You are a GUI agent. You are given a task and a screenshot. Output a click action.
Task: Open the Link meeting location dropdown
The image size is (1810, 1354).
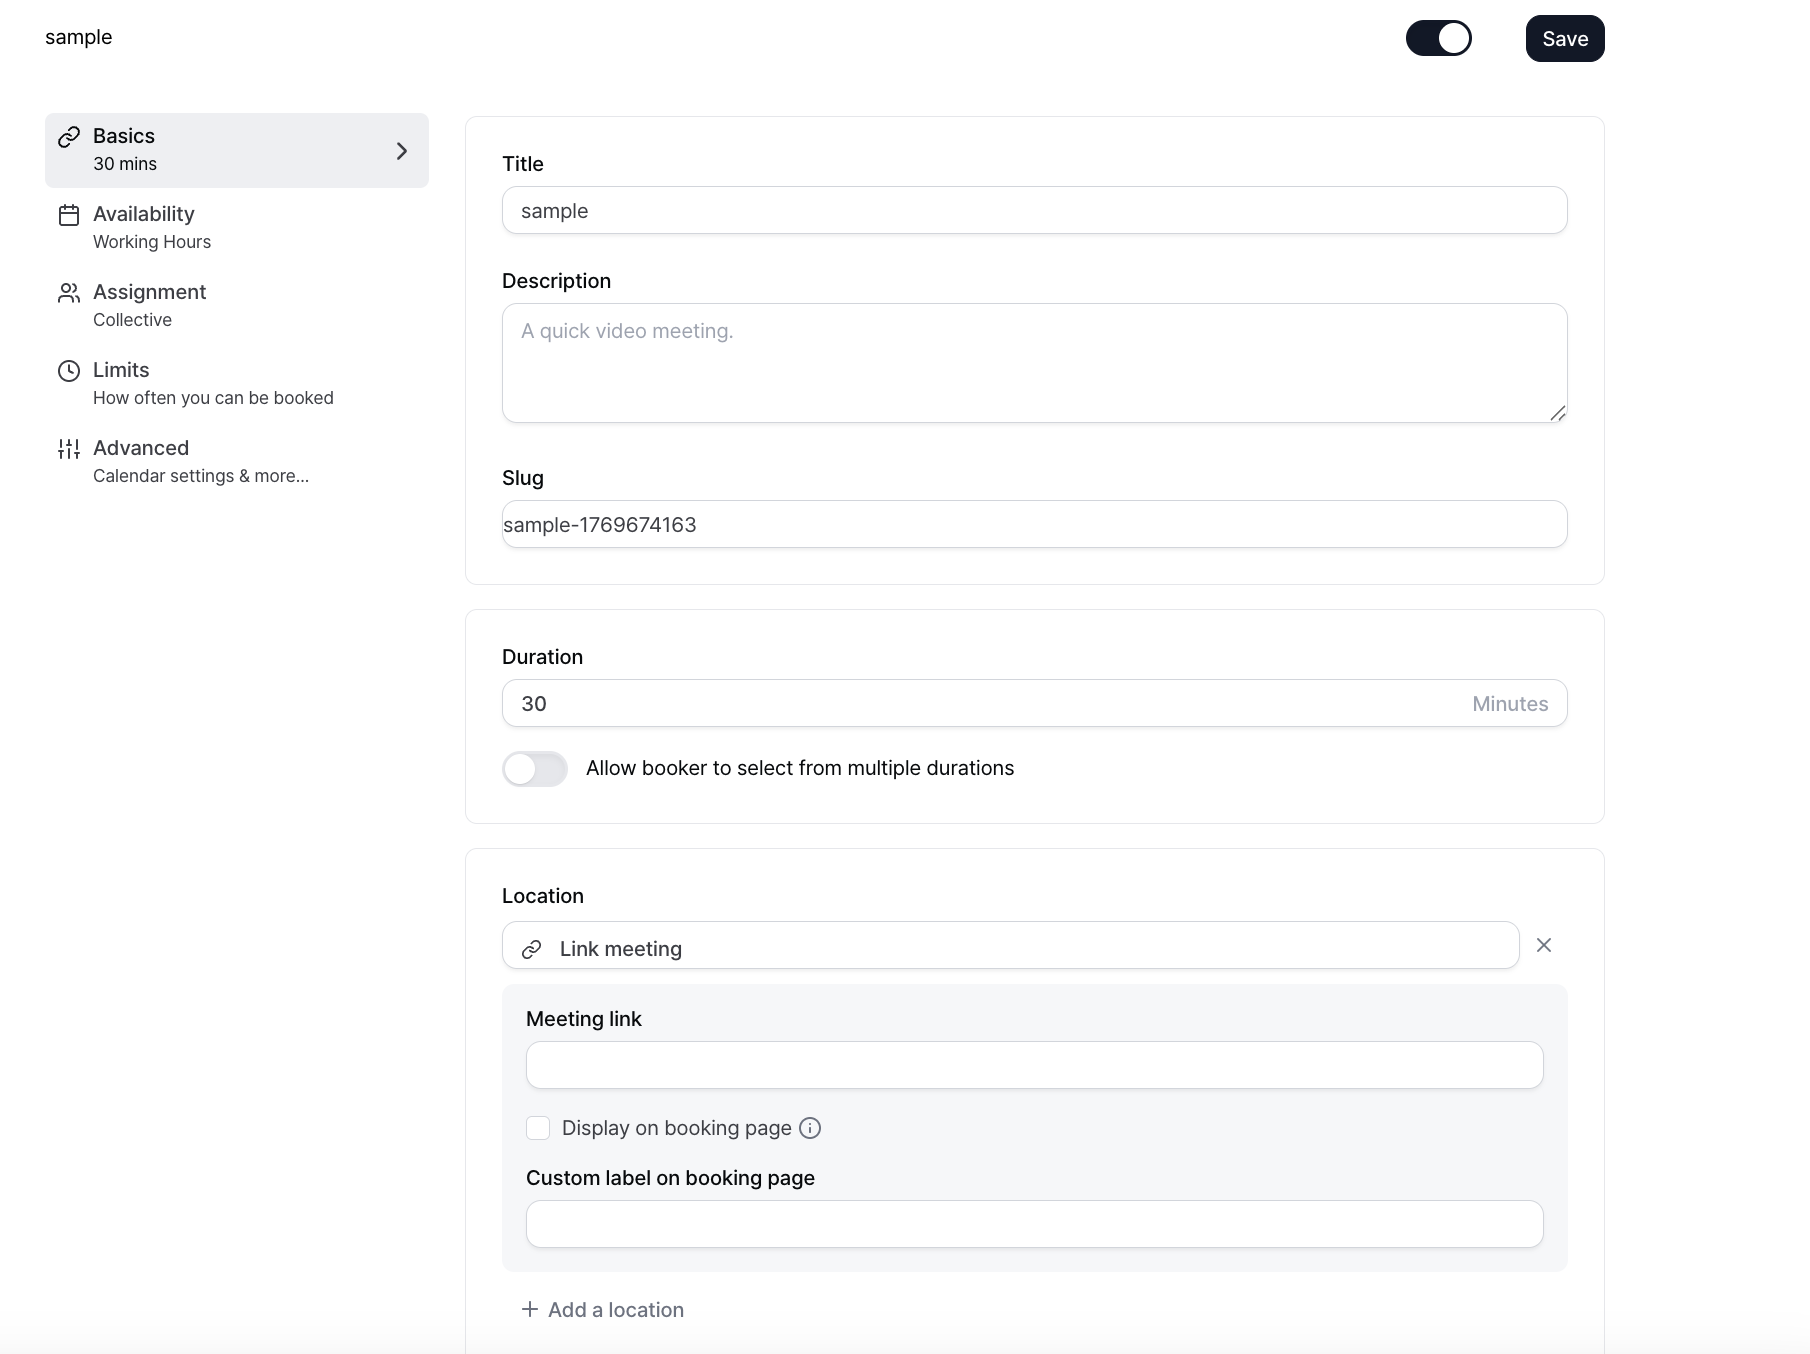pyautogui.click(x=1012, y=945)
